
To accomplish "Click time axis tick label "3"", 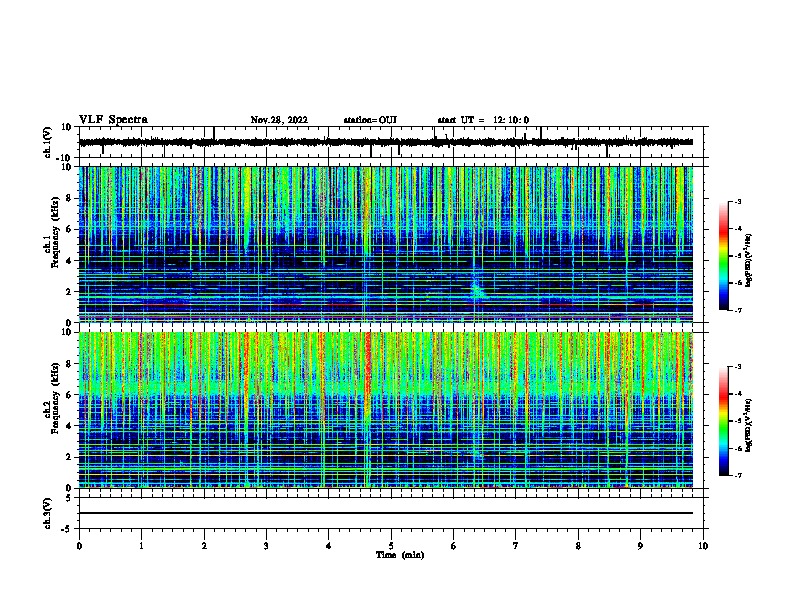I will tap(266, 546).
